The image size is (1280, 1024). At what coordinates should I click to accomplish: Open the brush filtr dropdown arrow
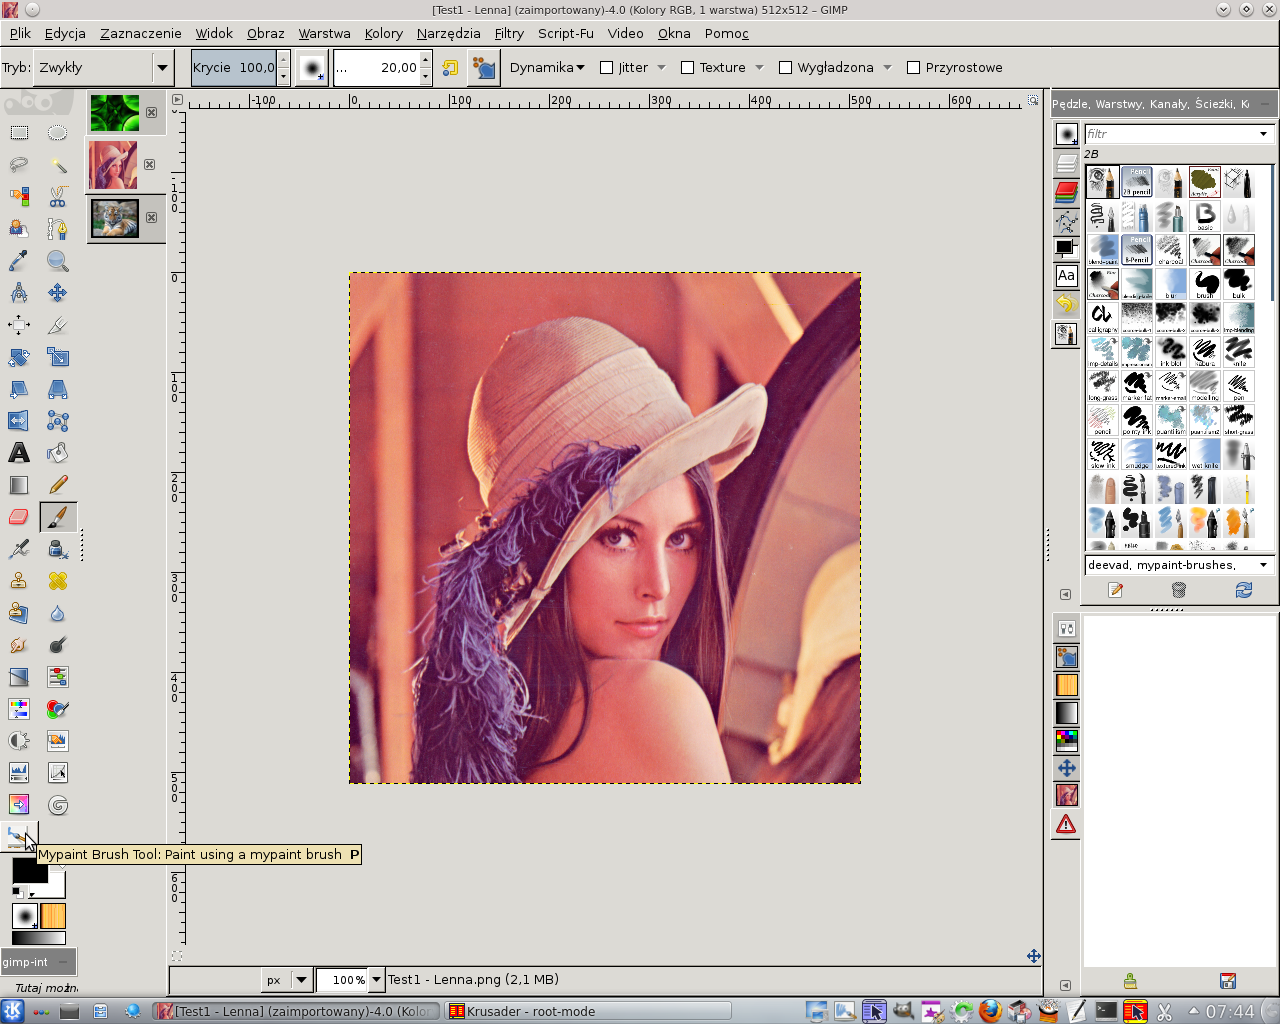1263,134
